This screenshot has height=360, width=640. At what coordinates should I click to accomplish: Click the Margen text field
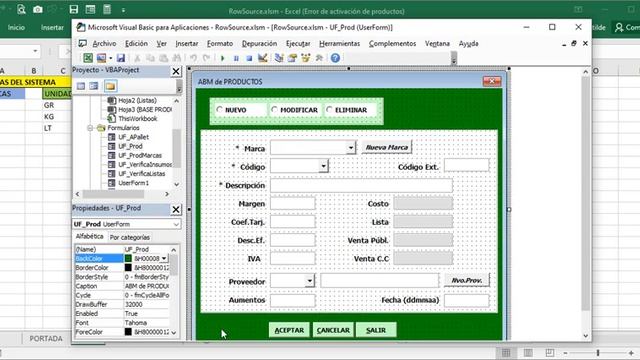[x=293, y=203]
